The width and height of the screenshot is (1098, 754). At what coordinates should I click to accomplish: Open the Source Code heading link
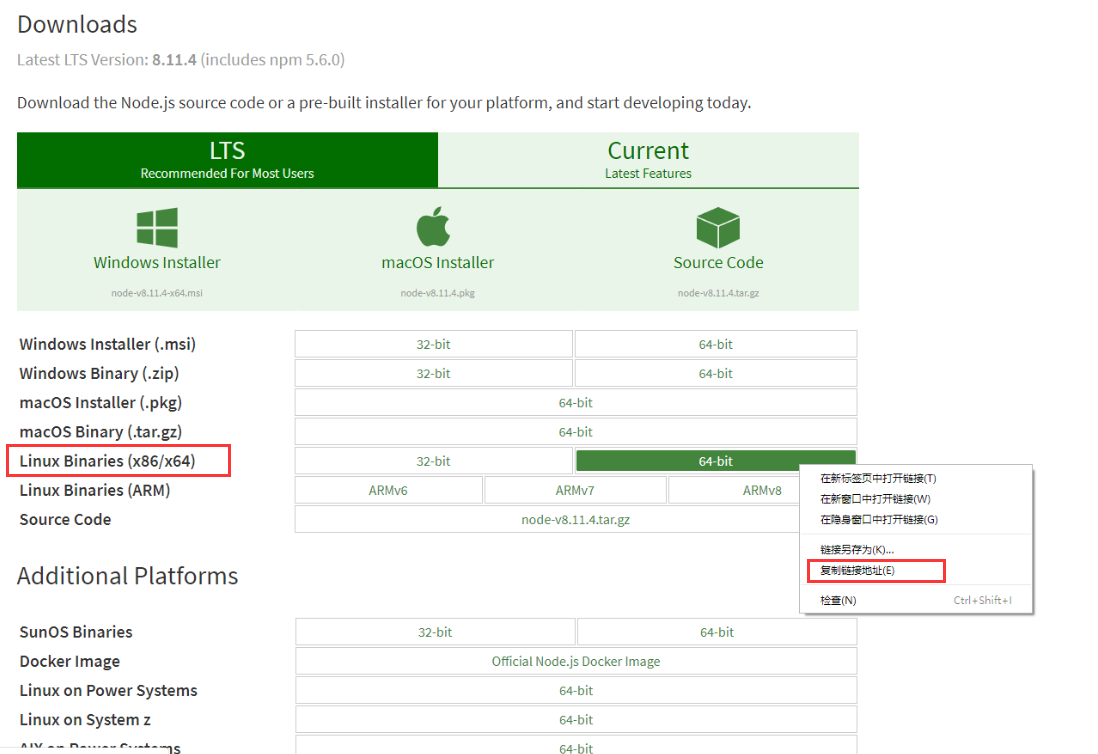point(718,263)
